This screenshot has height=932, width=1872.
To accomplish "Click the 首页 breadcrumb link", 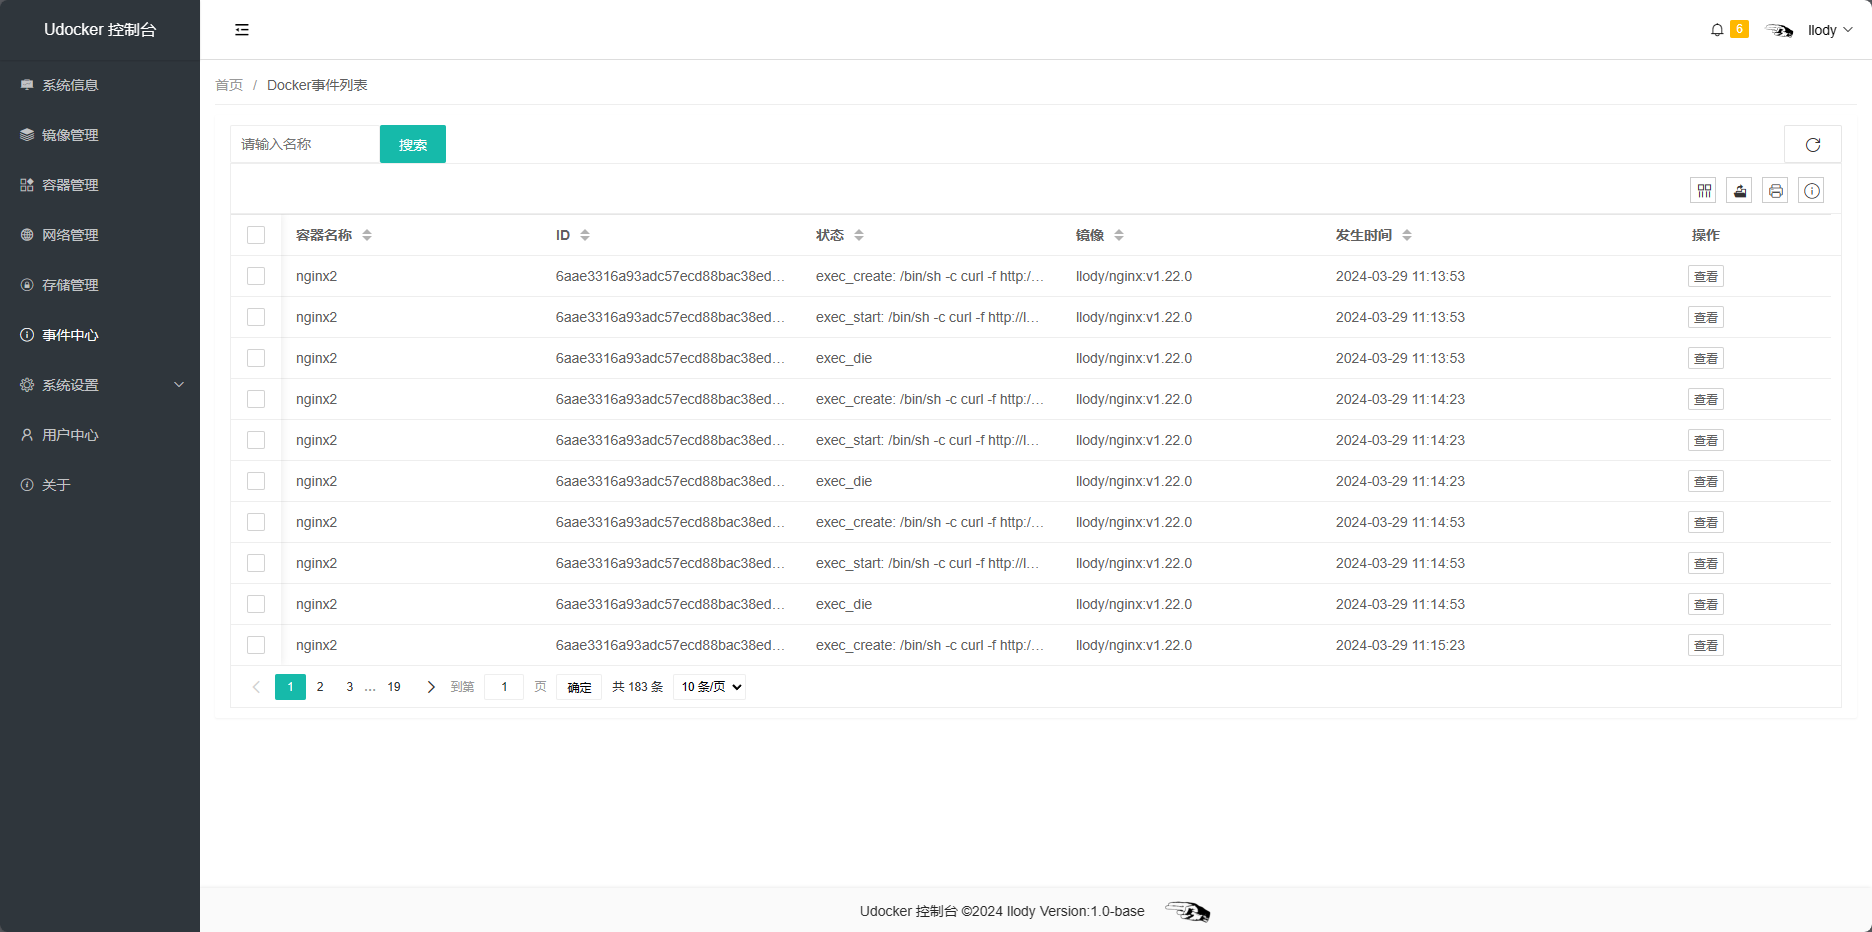I will click(x=229, y=85).
